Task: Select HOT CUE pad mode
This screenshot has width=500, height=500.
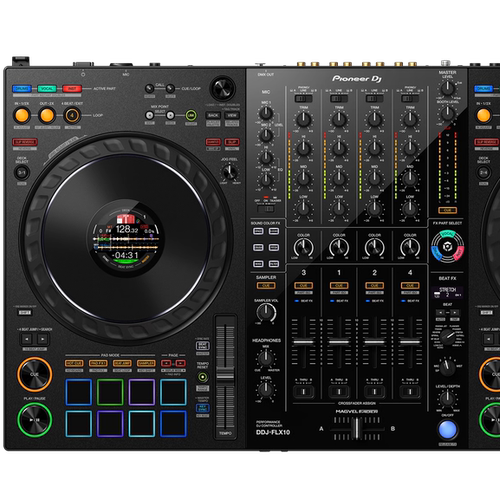Action: [x=74, y=363]
